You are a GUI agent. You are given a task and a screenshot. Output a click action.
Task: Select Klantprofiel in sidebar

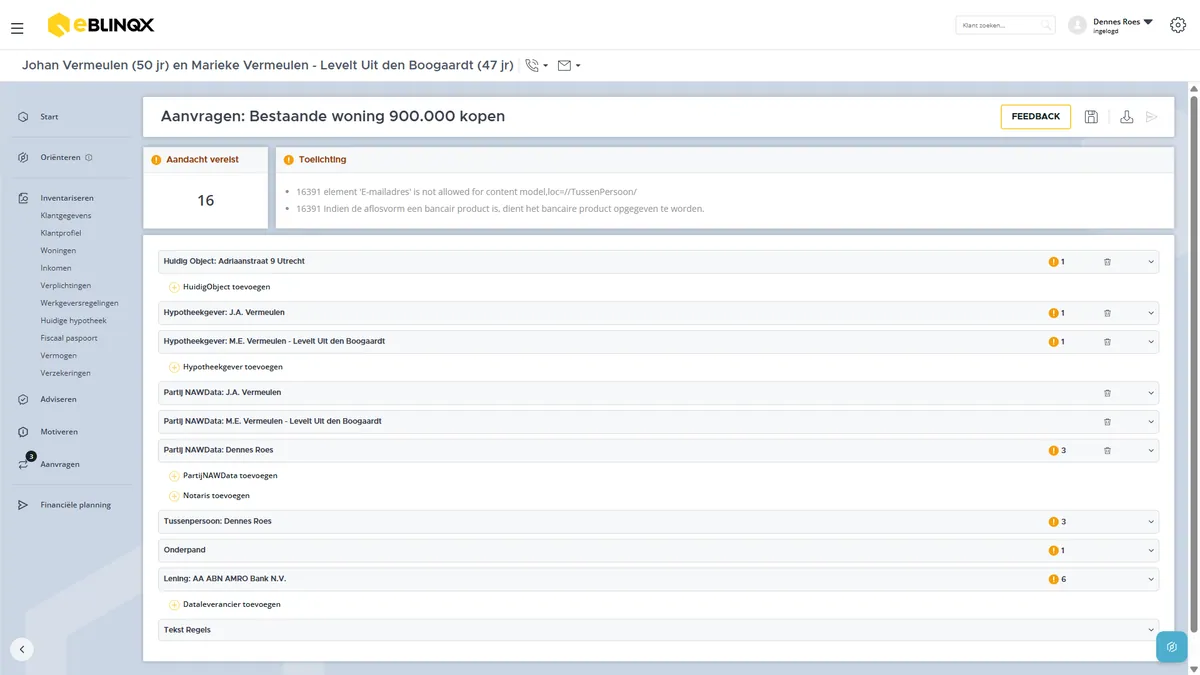coord(61,233)
